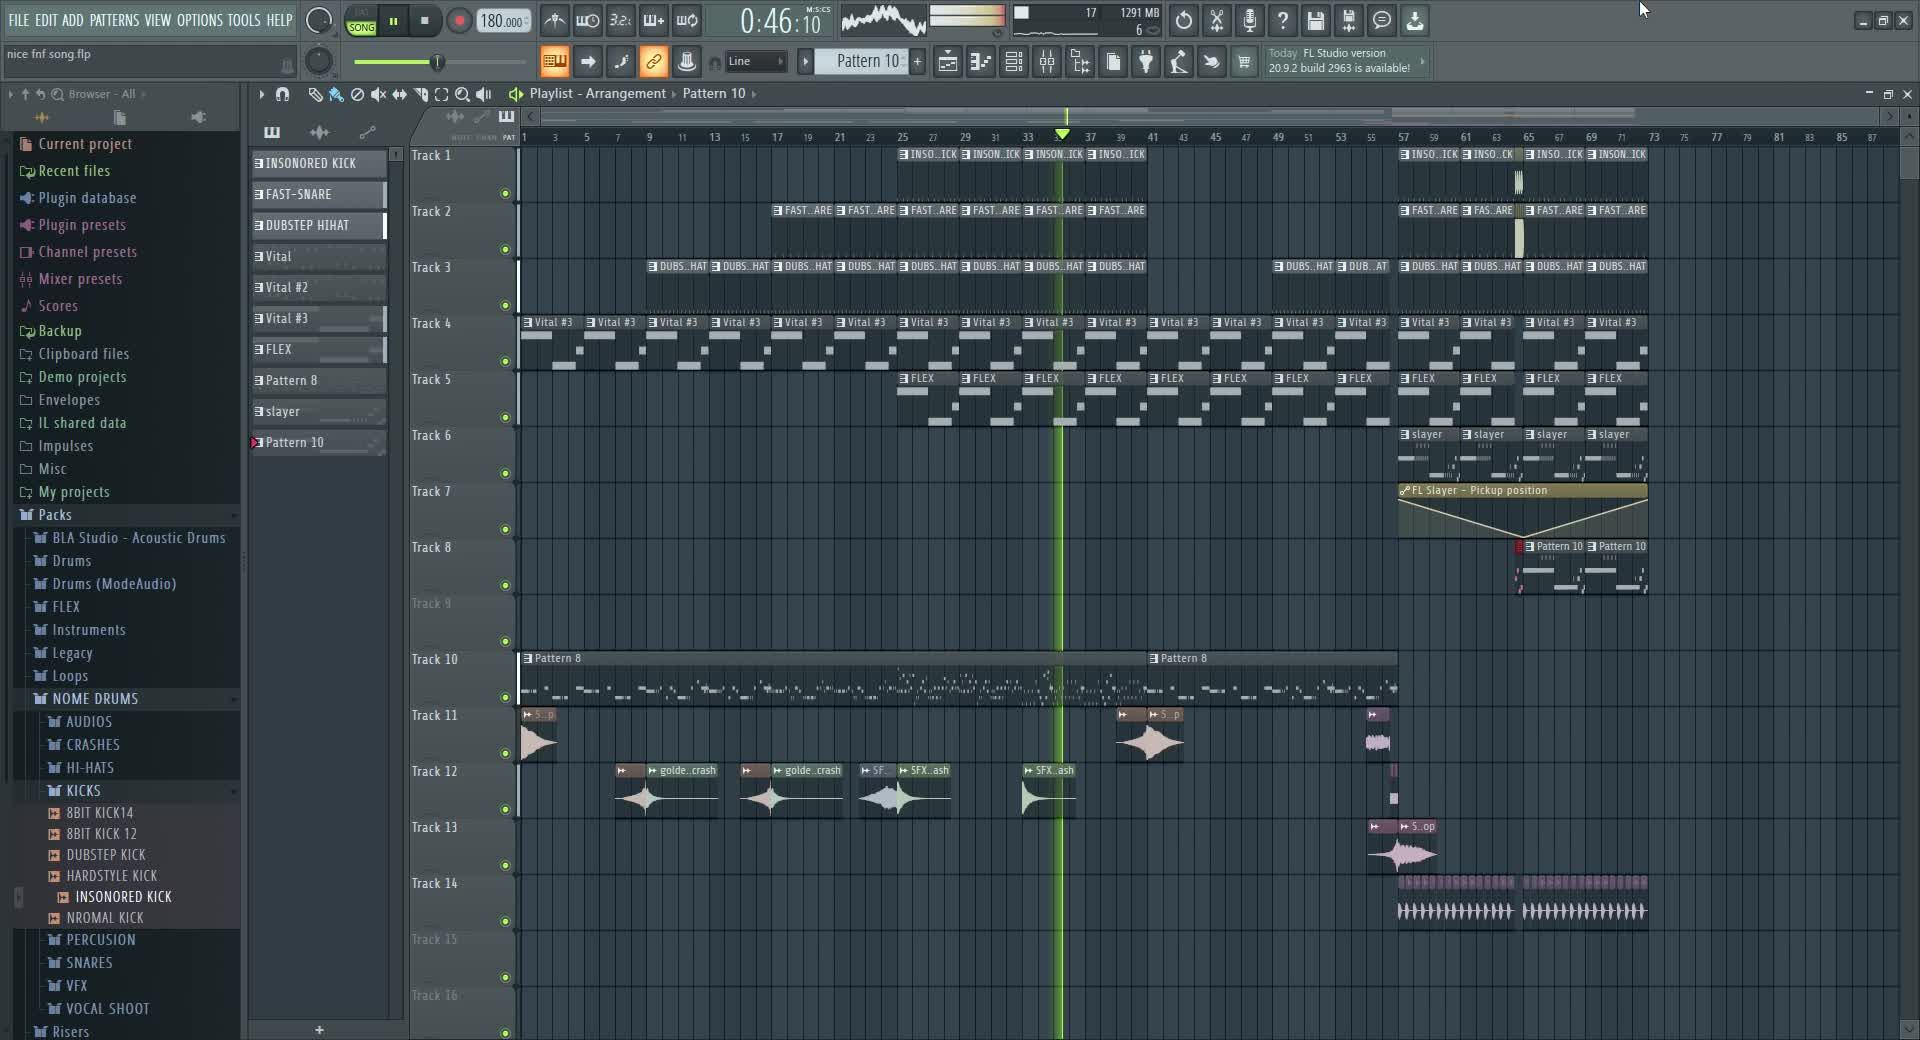Select the Draw pencil tool in playlist
This screenshot has height=1040, width=1920.
pos(315,94)
